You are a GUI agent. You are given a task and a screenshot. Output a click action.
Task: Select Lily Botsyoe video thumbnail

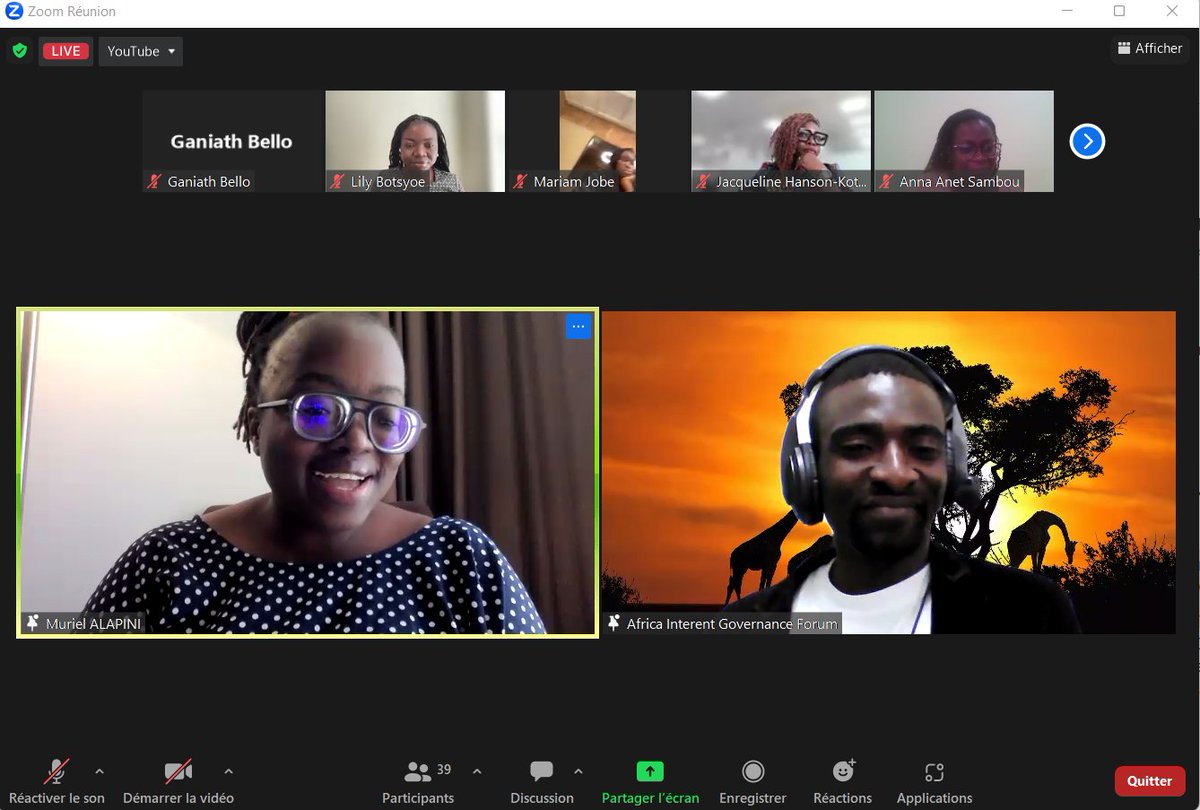415,141
